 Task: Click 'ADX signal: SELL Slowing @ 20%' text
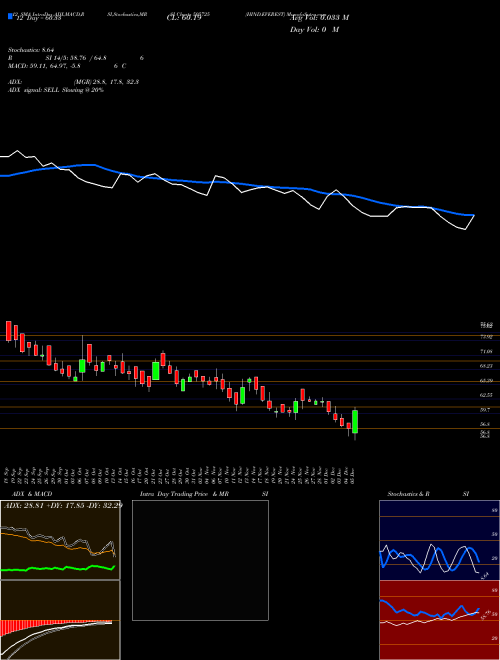56,90
